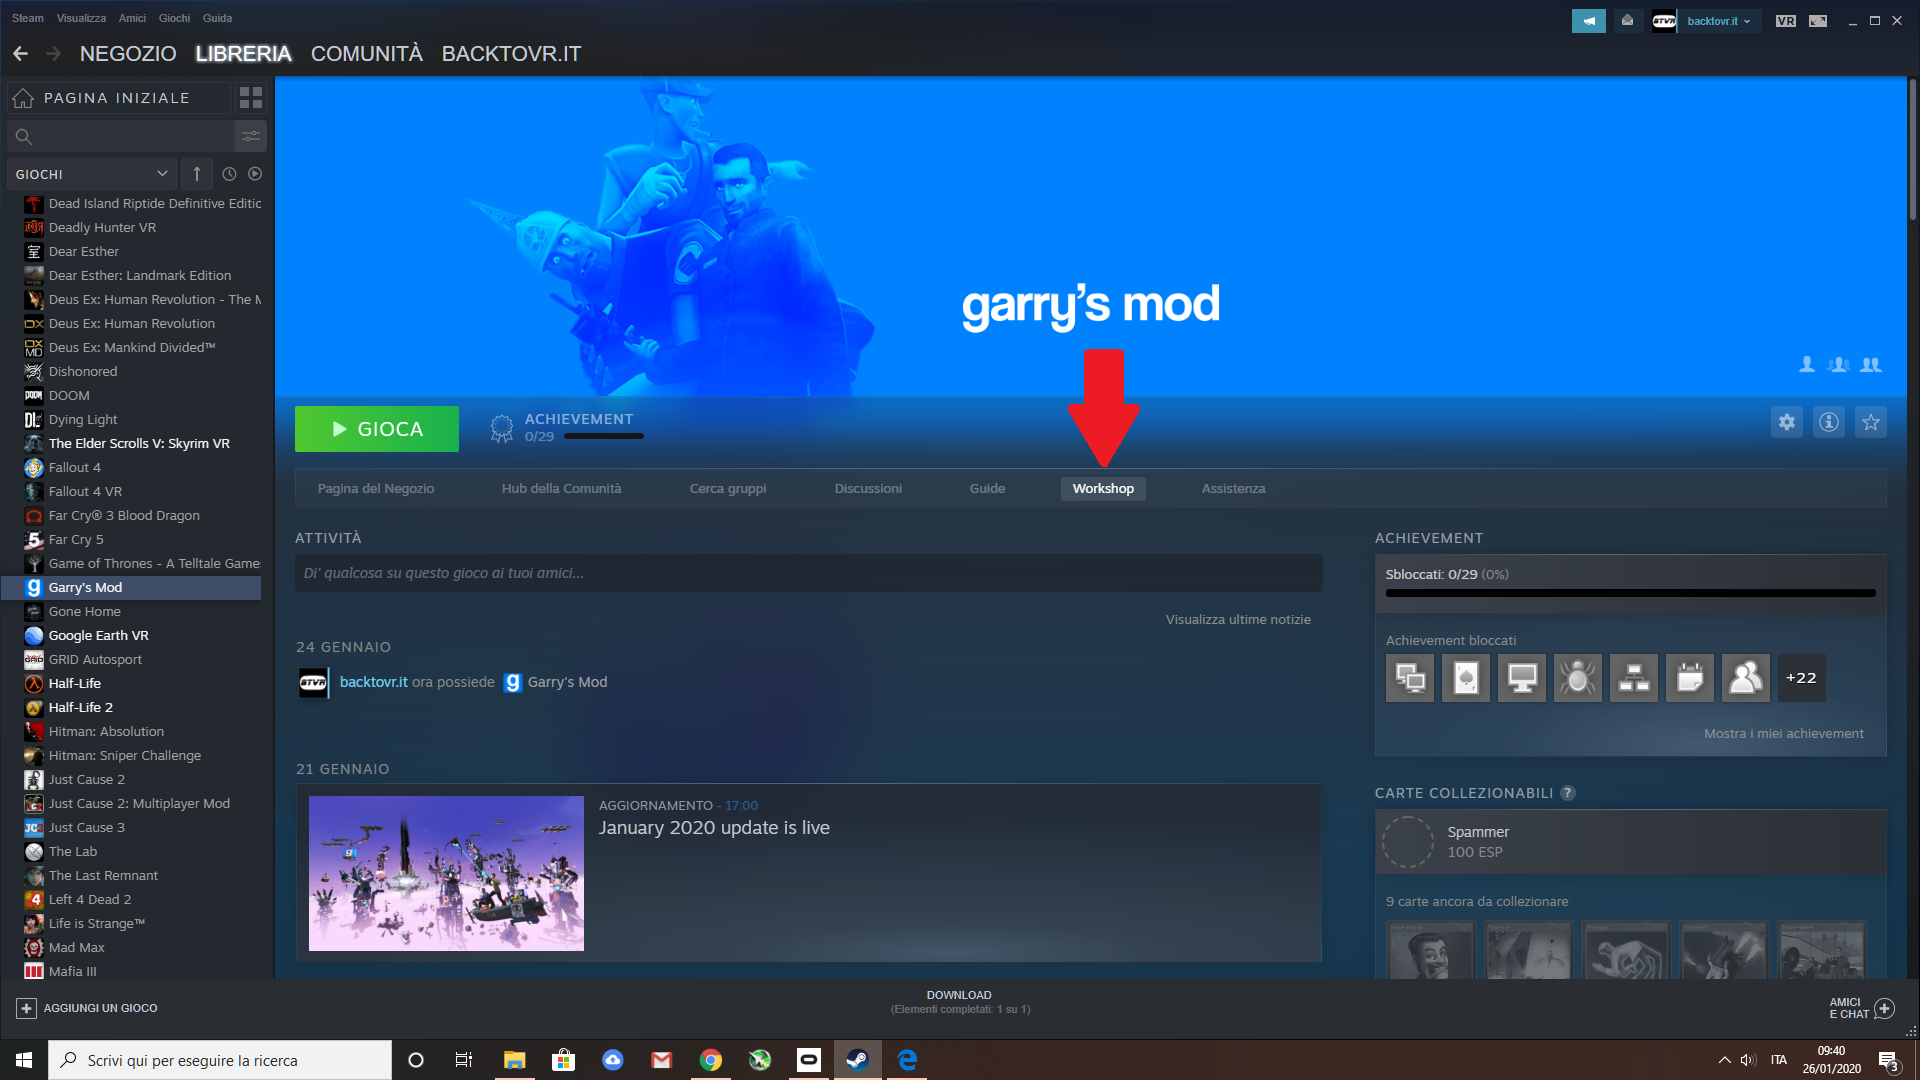1920x1080 pixels.
Task: Open Hub della Comunità tab
Action: [562, 489]
